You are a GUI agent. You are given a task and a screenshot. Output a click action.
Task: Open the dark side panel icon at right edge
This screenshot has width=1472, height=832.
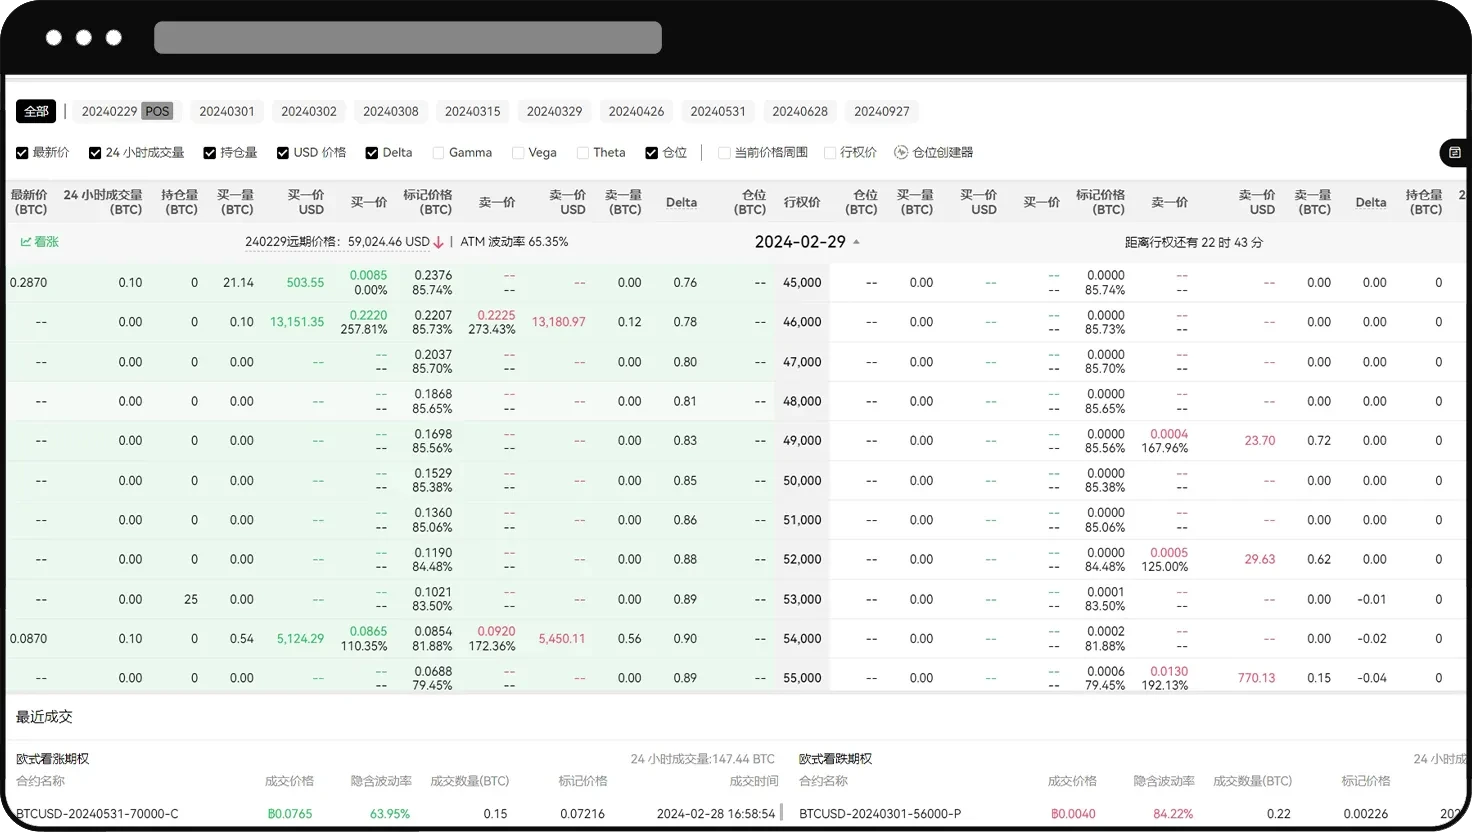[1455, 153]
